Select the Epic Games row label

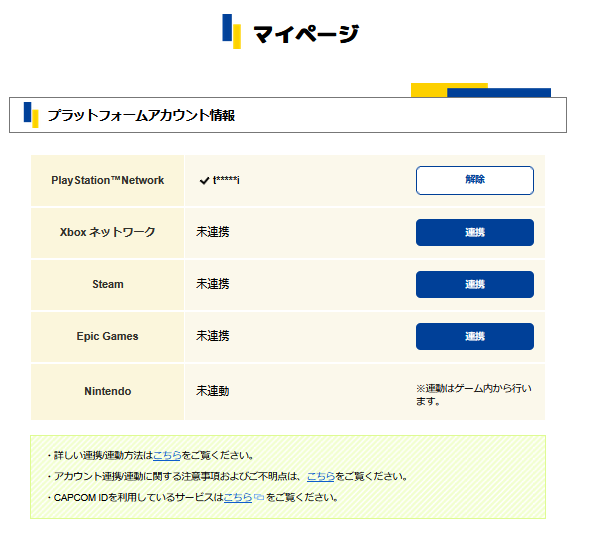pyautogui.click(x=108, y=336)
